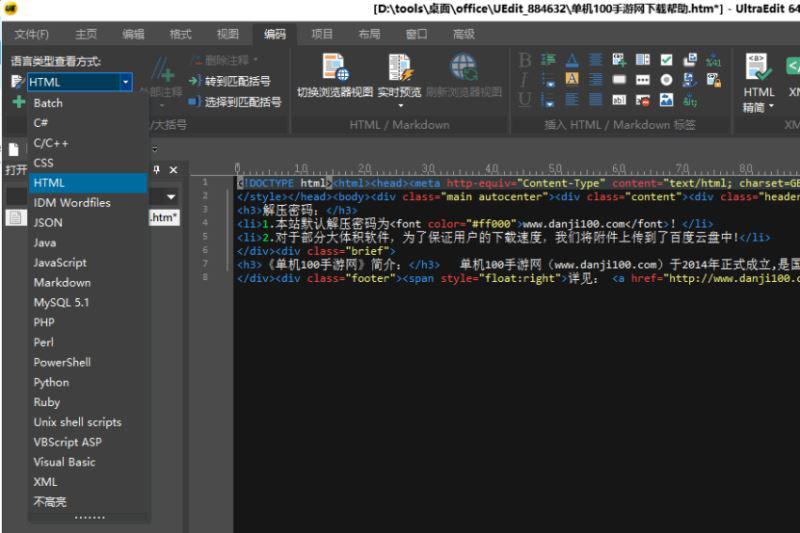800x533 pixels.
Task: Click the insert HTML tag with plus icon
Action: [x=619, y=60]
